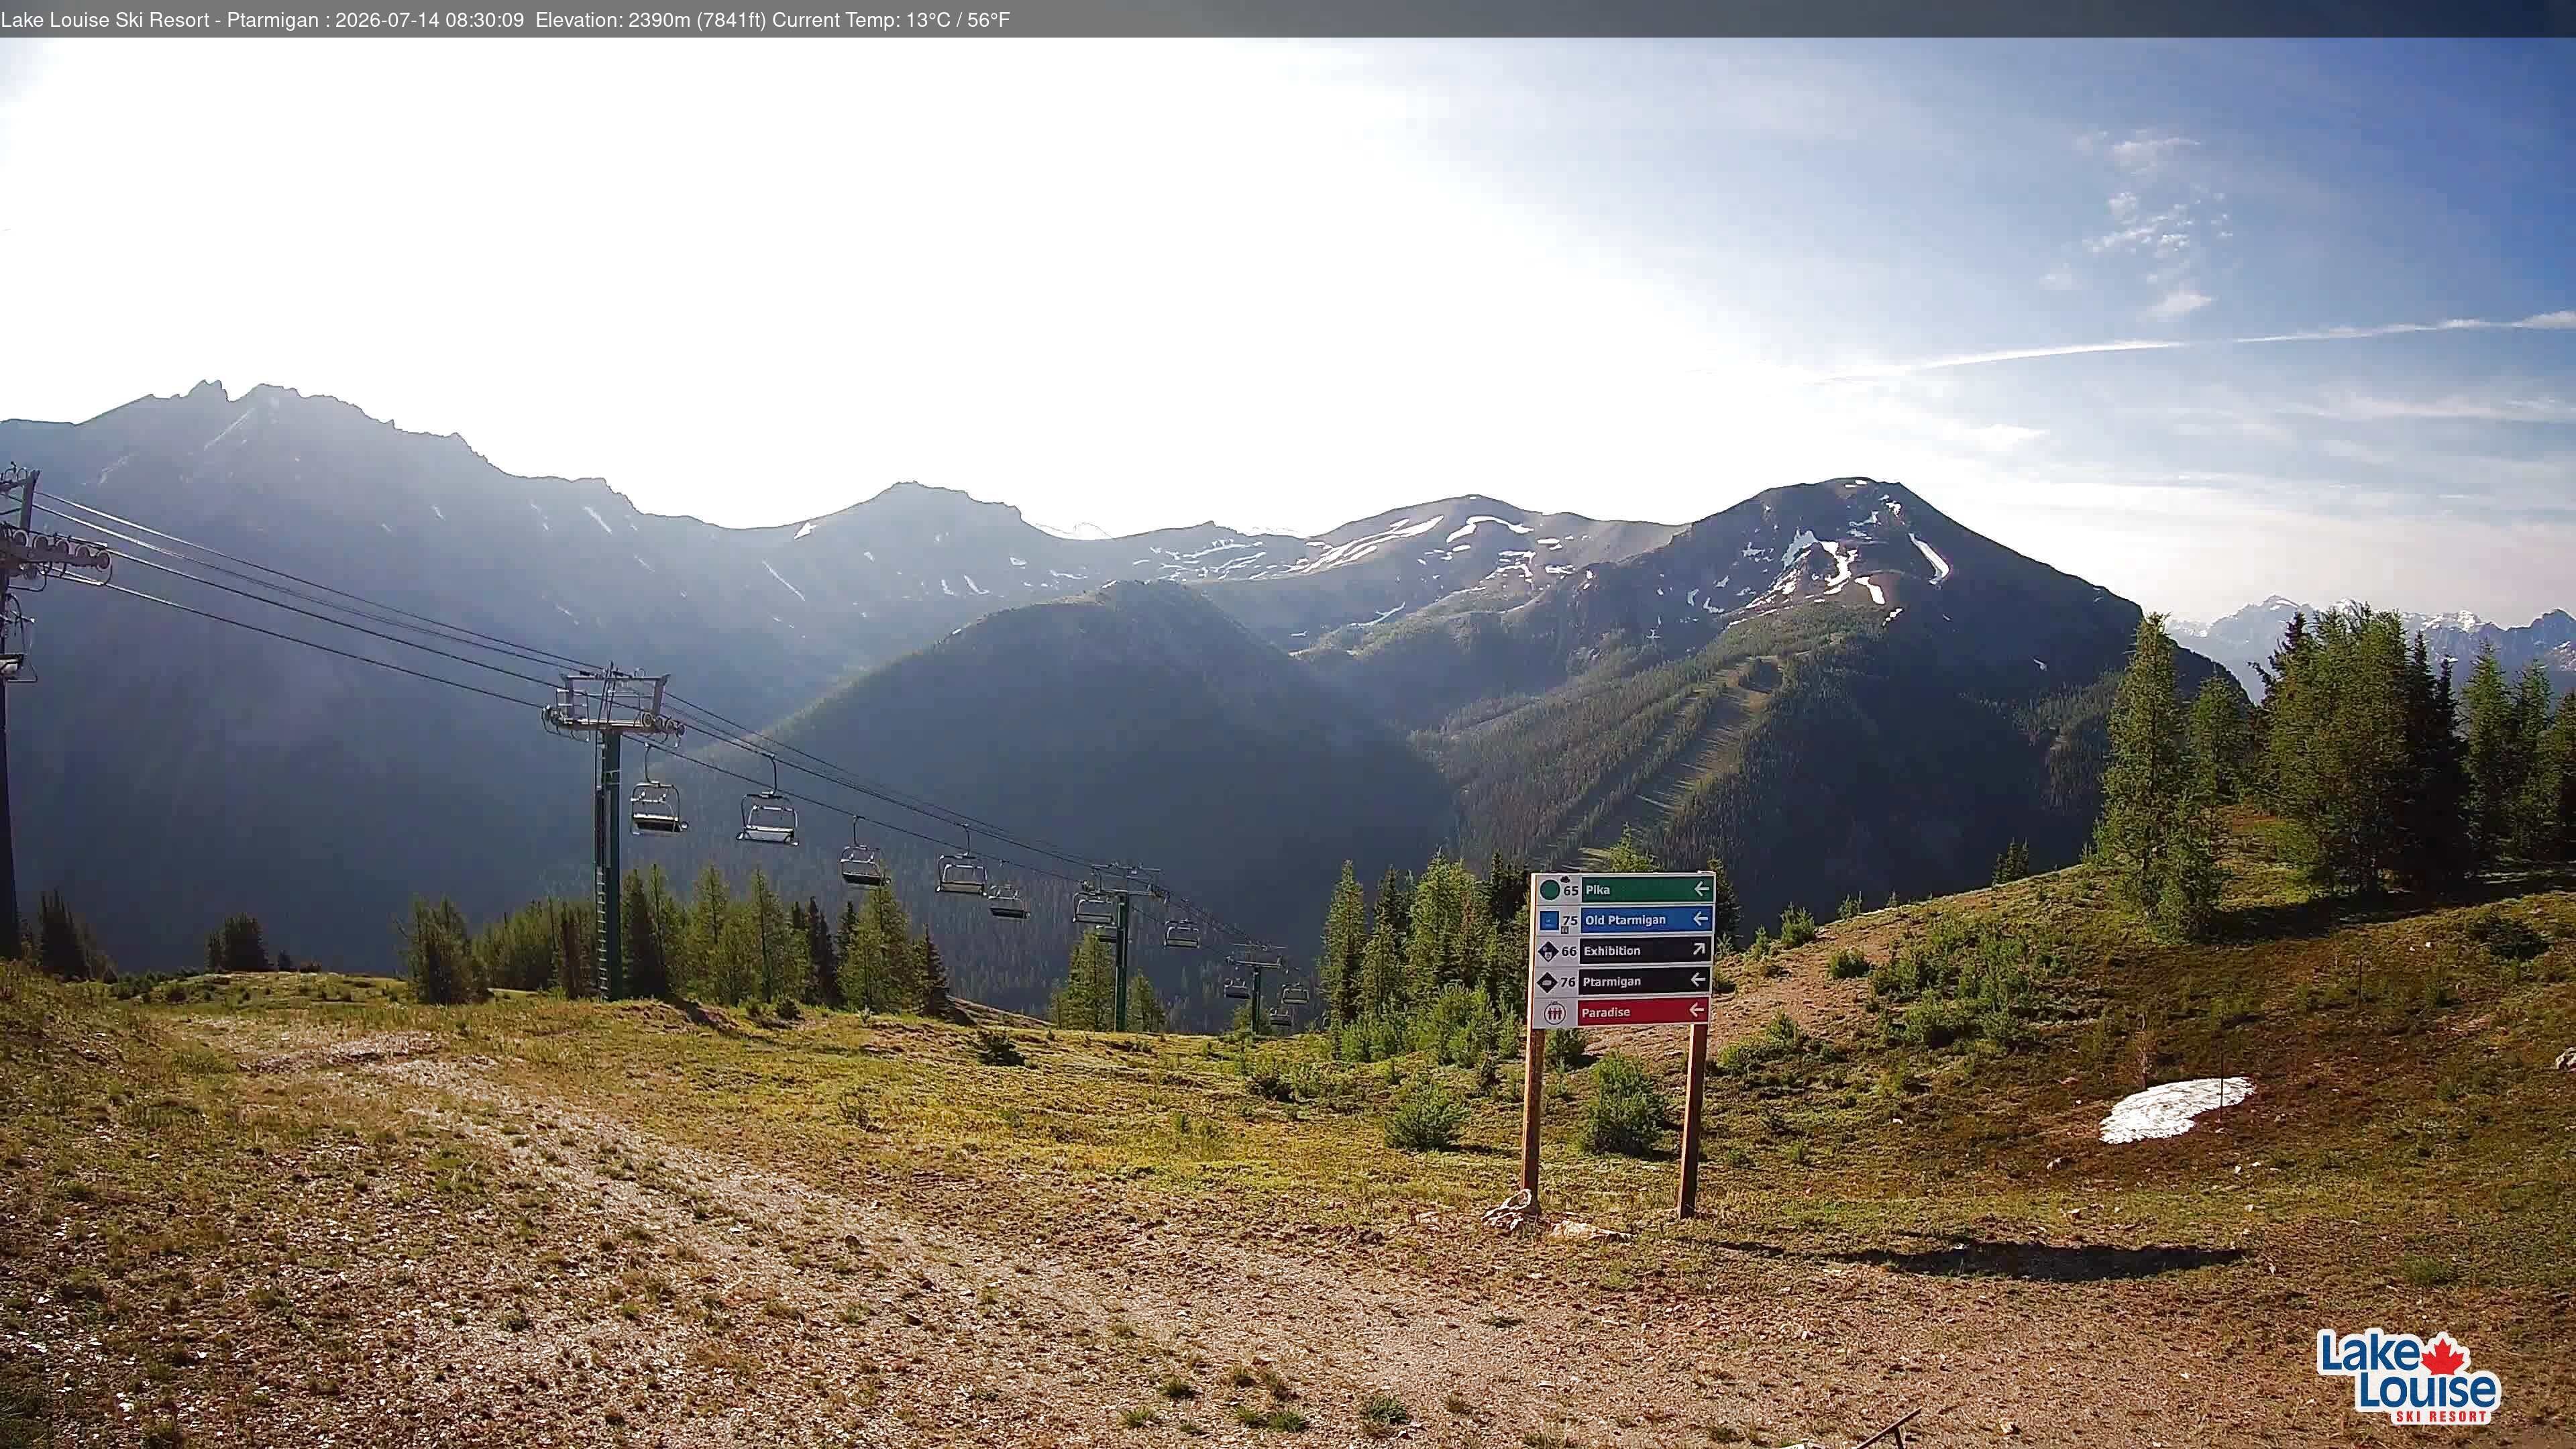Click the green "Pika" trail sign row
The height and width of the screenshot is (1449, 2576).
coord(1625,890)
